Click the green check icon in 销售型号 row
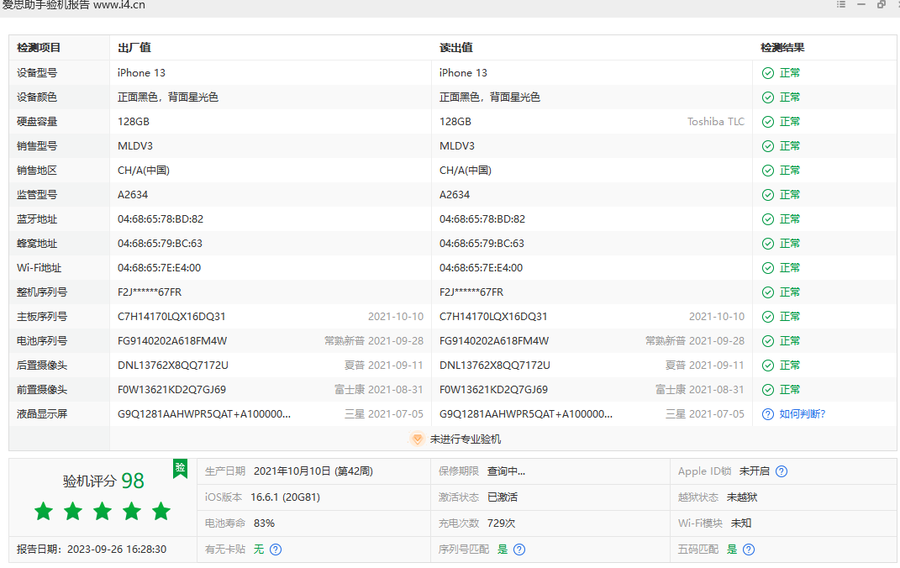900x568 pixels. (767, 146)
